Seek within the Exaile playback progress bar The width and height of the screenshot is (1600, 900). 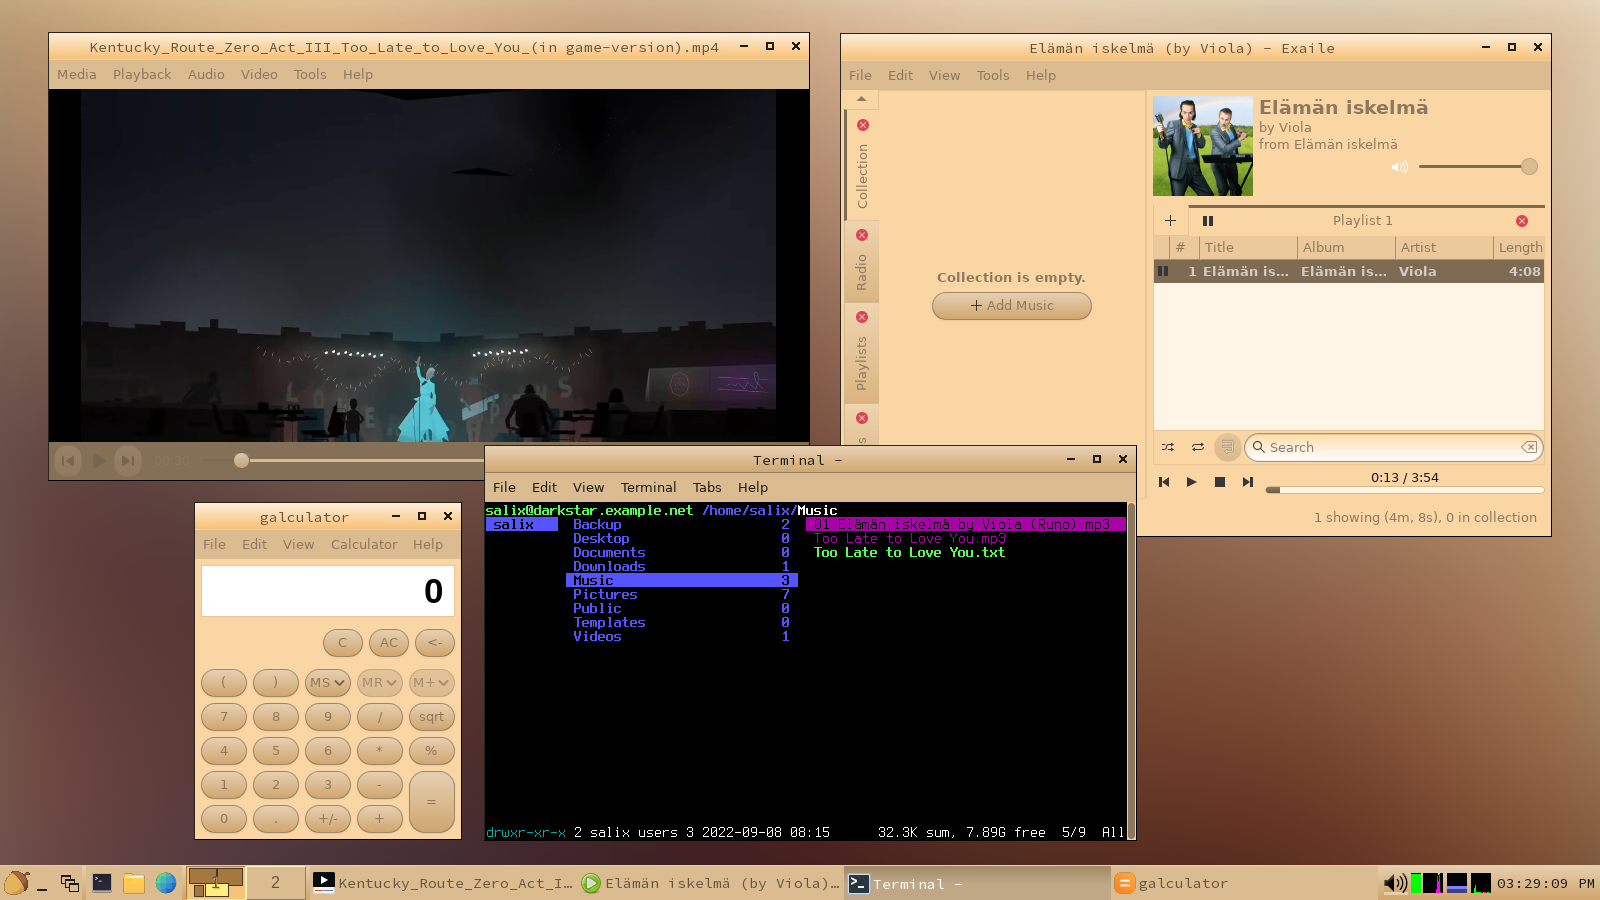pos(1405,490)
